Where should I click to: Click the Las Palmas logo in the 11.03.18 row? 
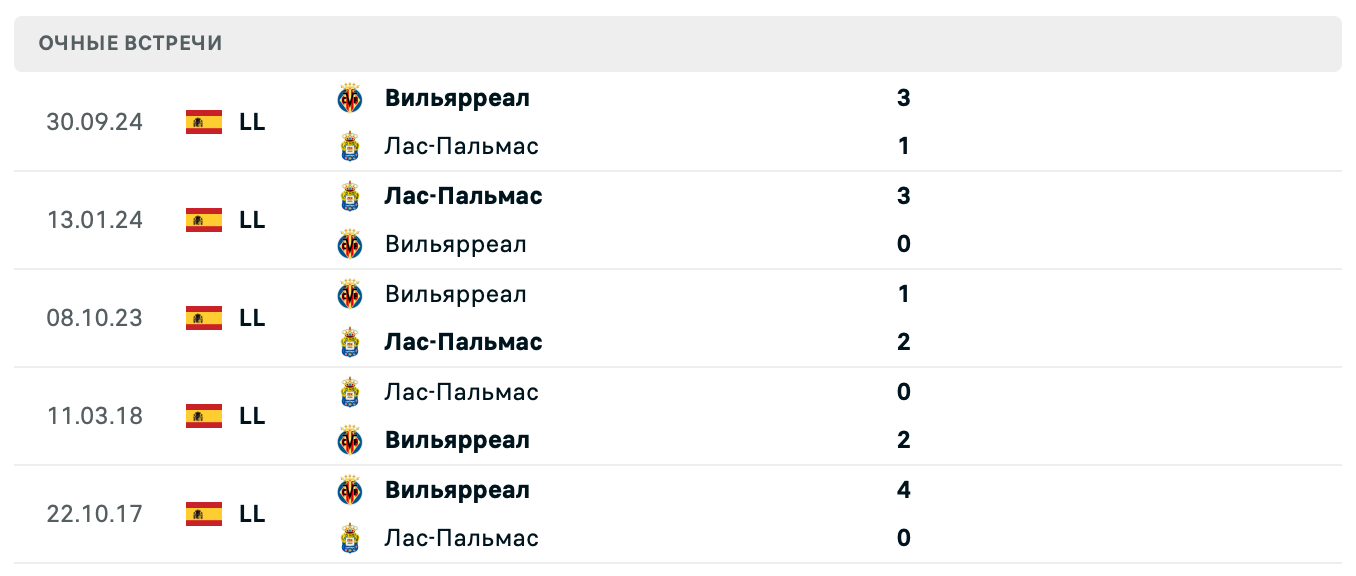351,391
